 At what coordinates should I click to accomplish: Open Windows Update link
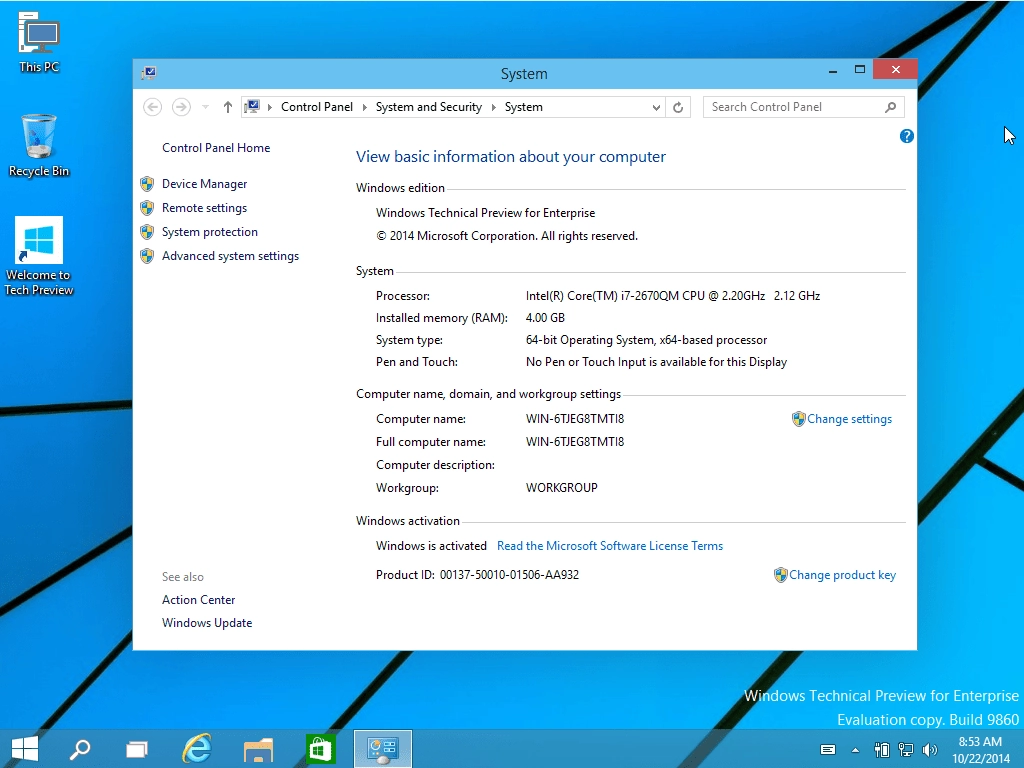[207, 623]
